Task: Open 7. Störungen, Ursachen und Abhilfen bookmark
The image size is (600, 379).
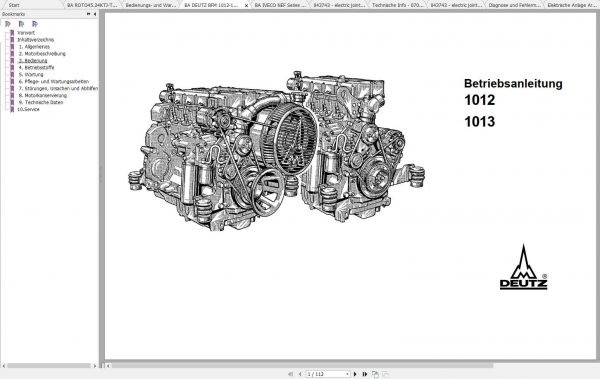Action: (58, 88)
